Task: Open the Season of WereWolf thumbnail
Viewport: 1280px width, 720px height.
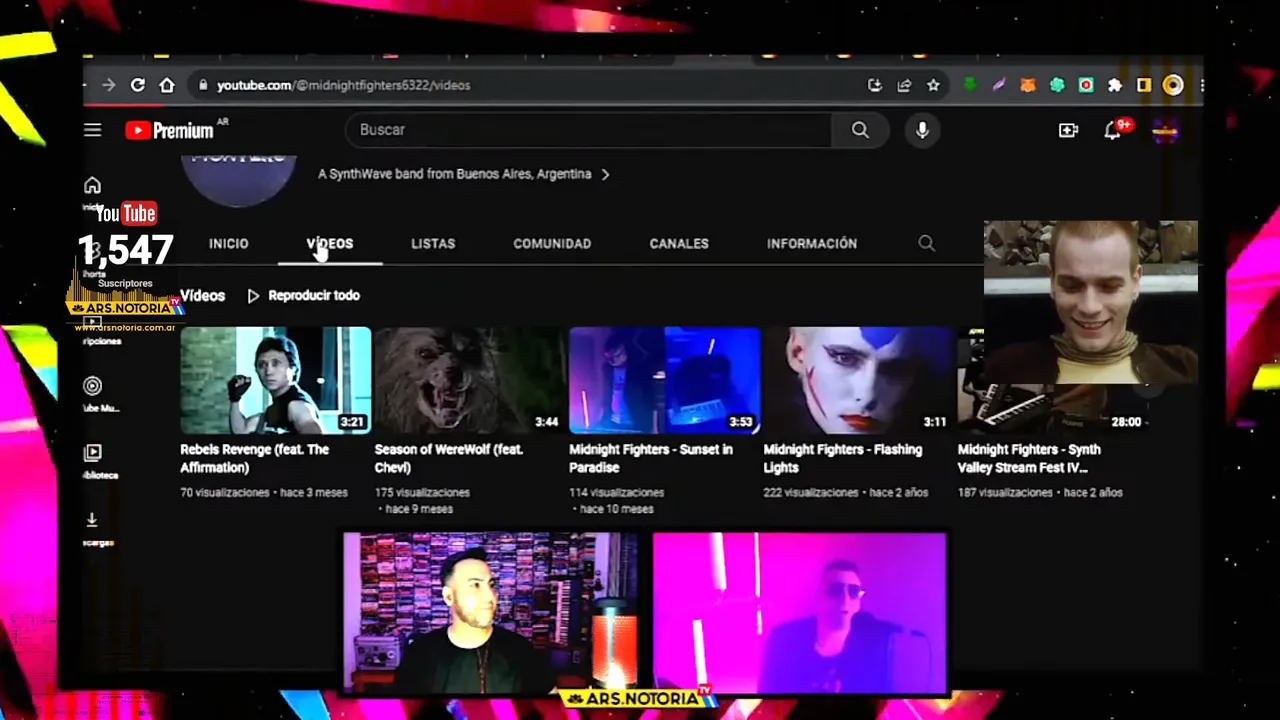Action: tap(470, 381)
